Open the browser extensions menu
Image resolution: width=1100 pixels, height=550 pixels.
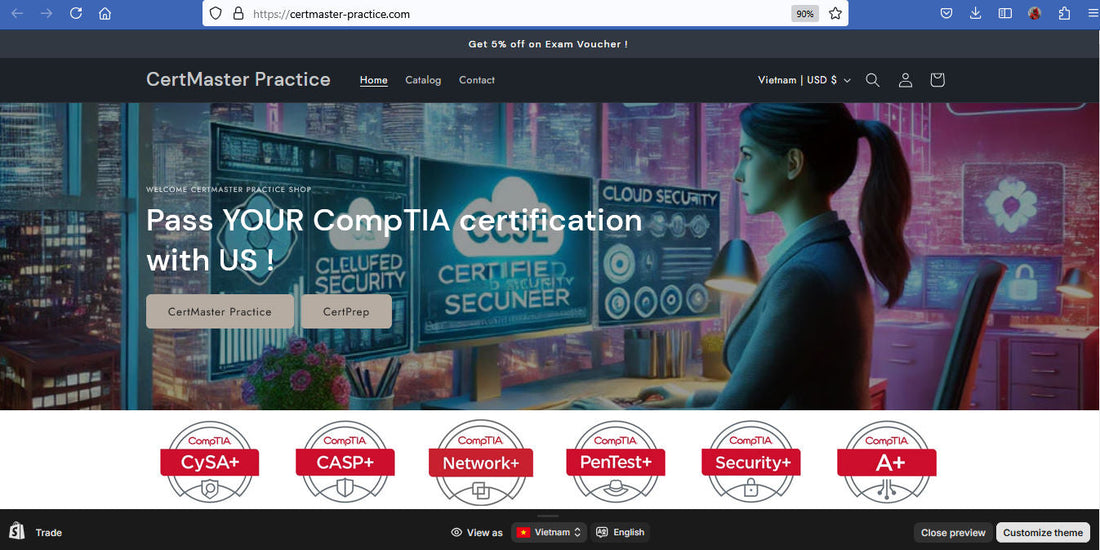tap(1064, 13)
